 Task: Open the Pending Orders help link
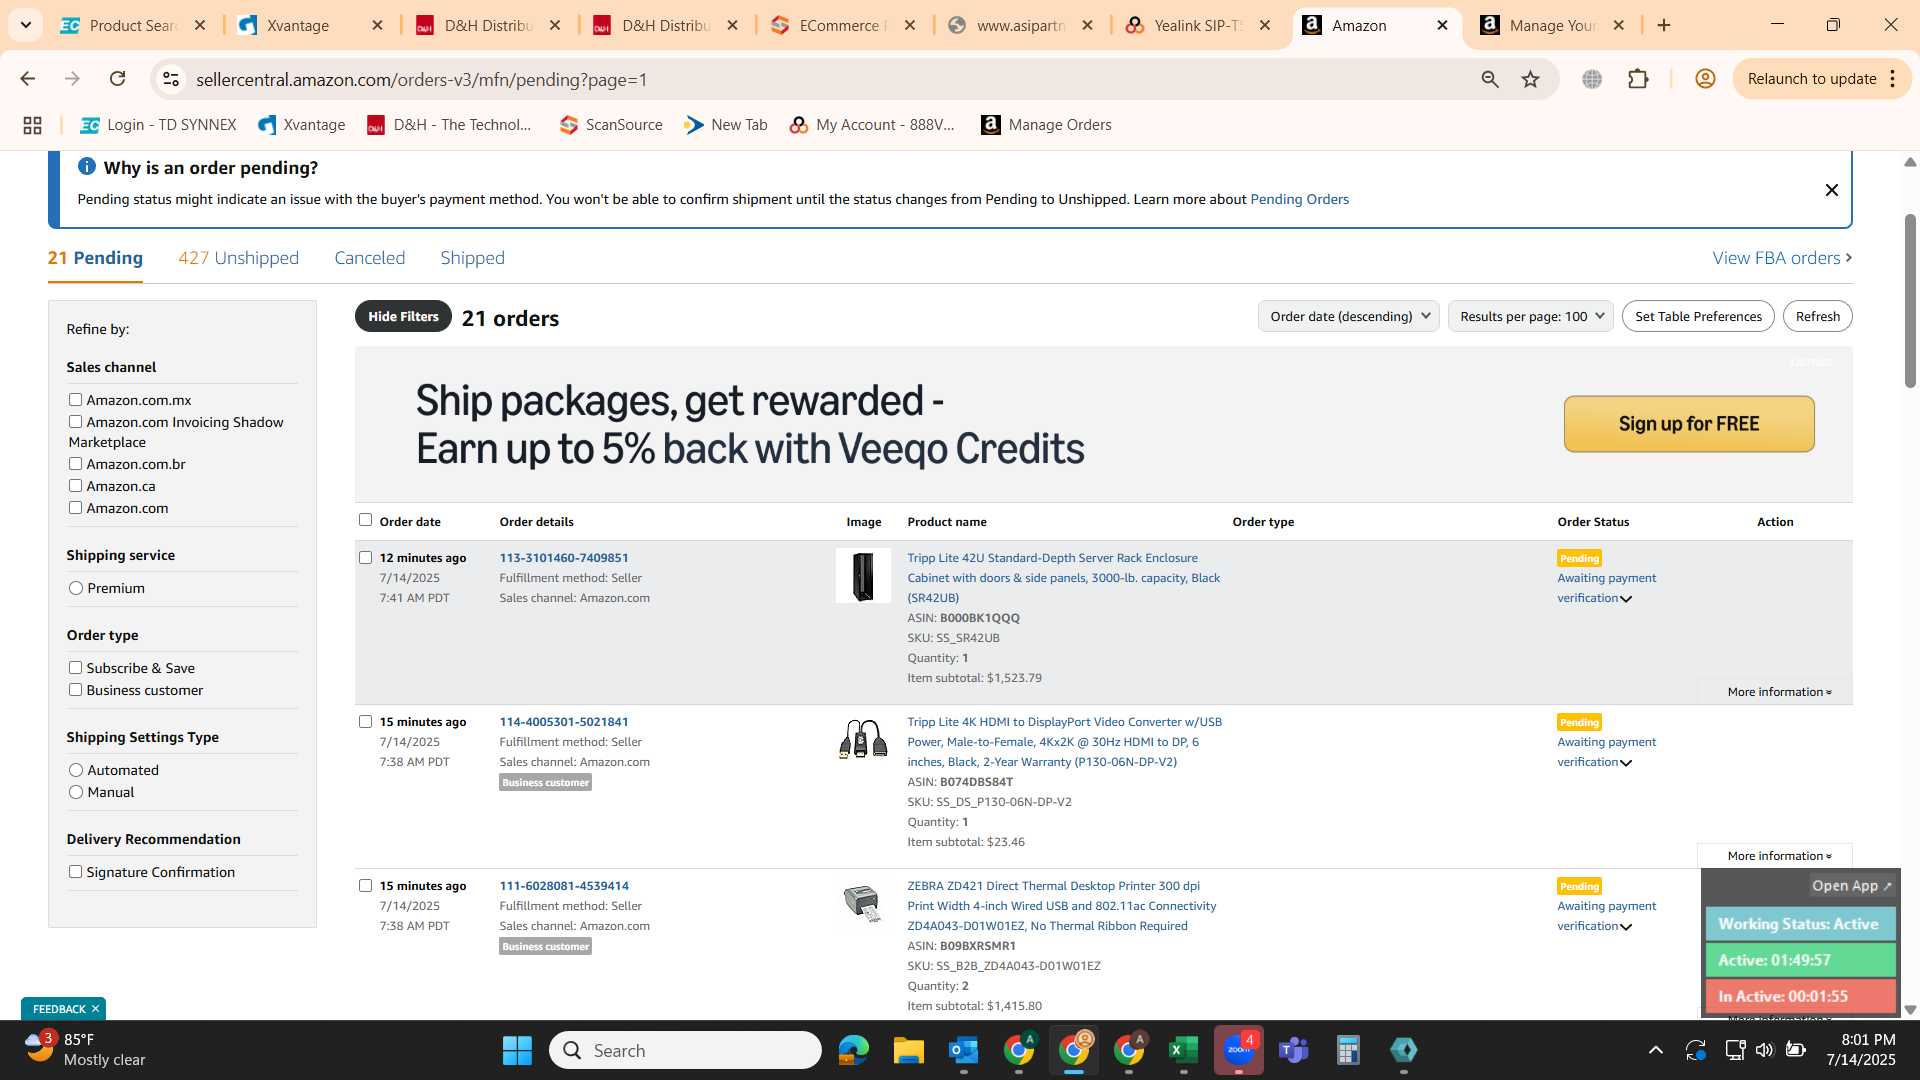[x=1299, y=199]
